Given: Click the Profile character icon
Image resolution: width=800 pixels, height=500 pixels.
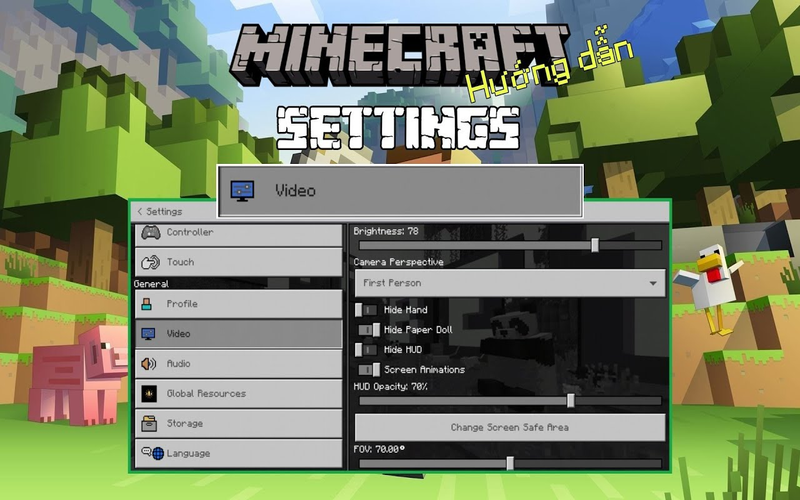Looking at the screenshot, I should [147, 304].
